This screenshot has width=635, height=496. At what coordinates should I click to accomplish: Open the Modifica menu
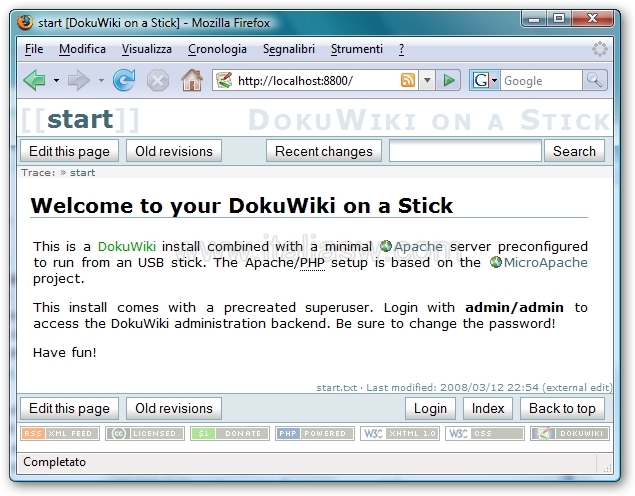coord(82,49)
